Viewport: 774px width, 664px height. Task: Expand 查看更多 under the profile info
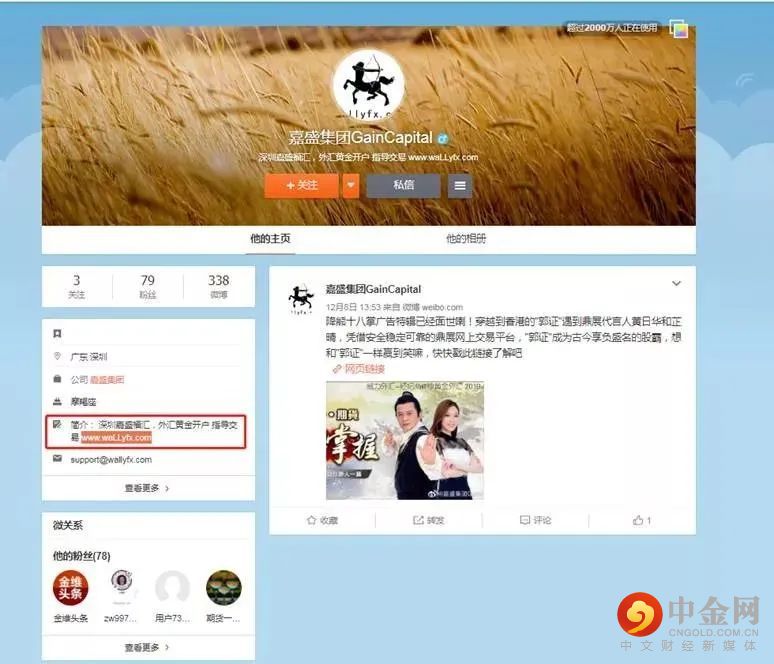click(147, 488)
